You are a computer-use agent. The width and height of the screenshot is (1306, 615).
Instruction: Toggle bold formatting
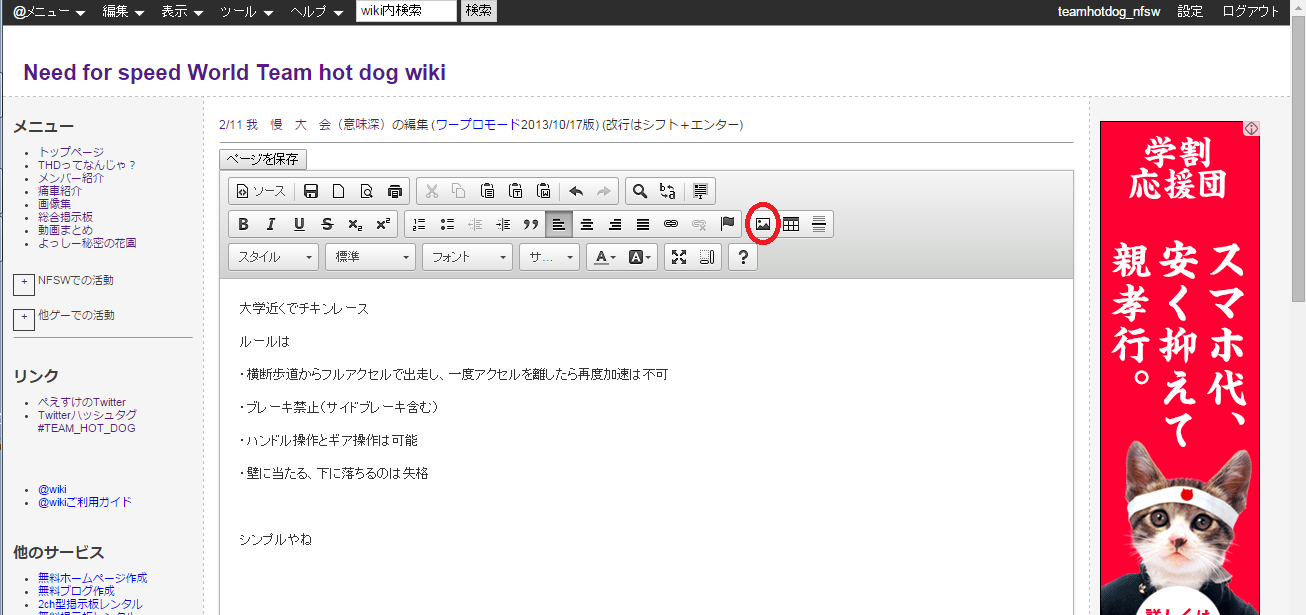tap(243, 224)
